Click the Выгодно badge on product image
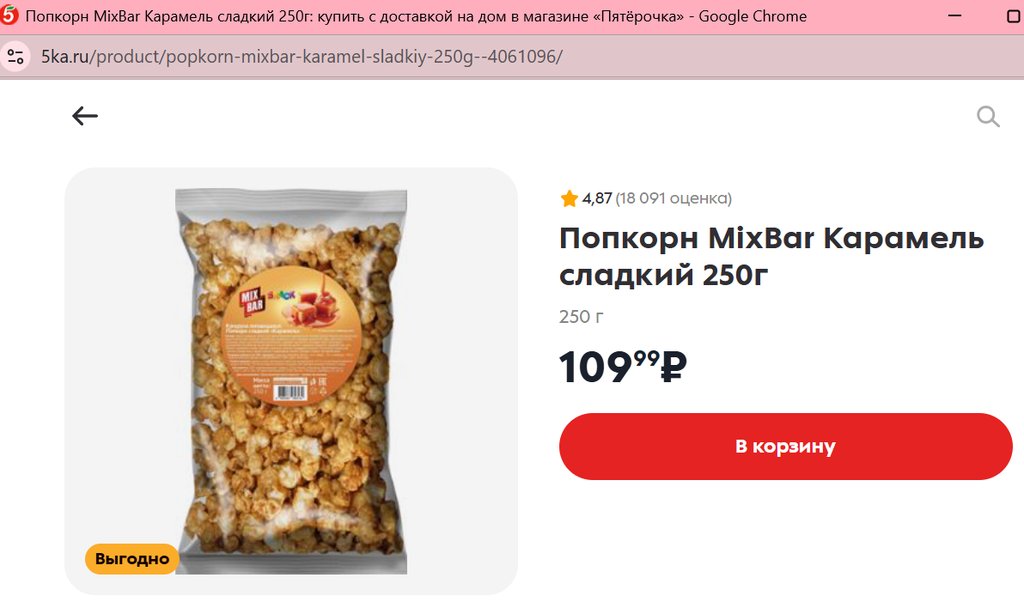The image size is (1024, 602). click(x=132, y=559)
